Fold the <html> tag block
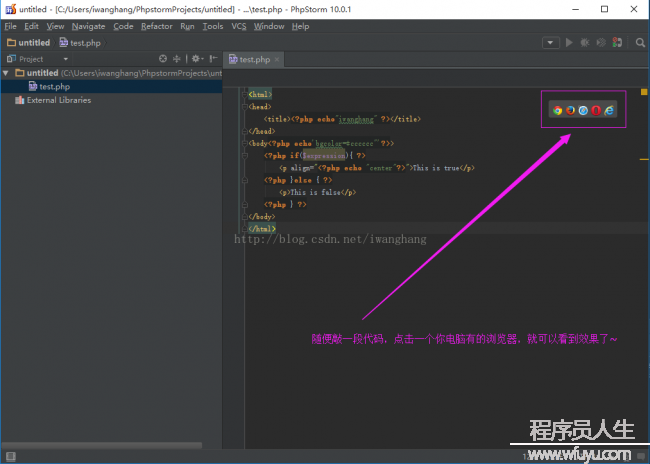Screen dimensions: 650x464 tap(245, 95)
